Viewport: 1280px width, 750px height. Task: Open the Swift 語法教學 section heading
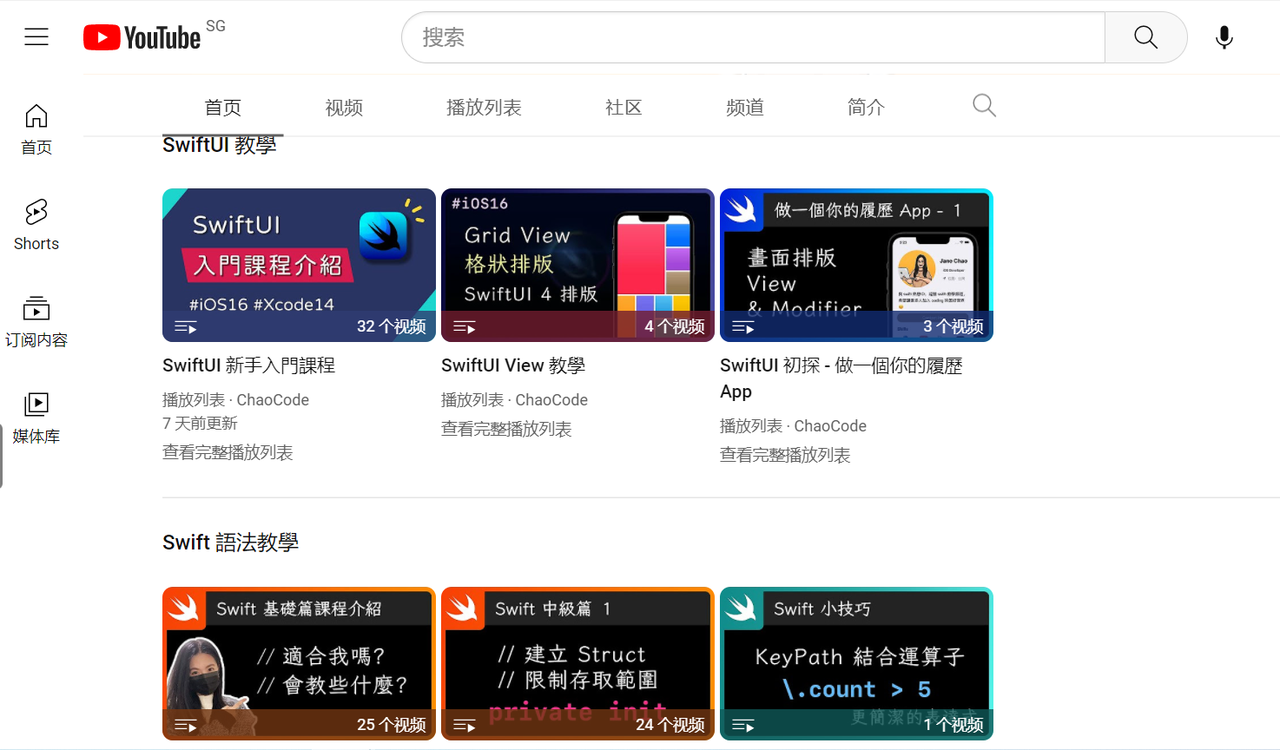[231, 543]
